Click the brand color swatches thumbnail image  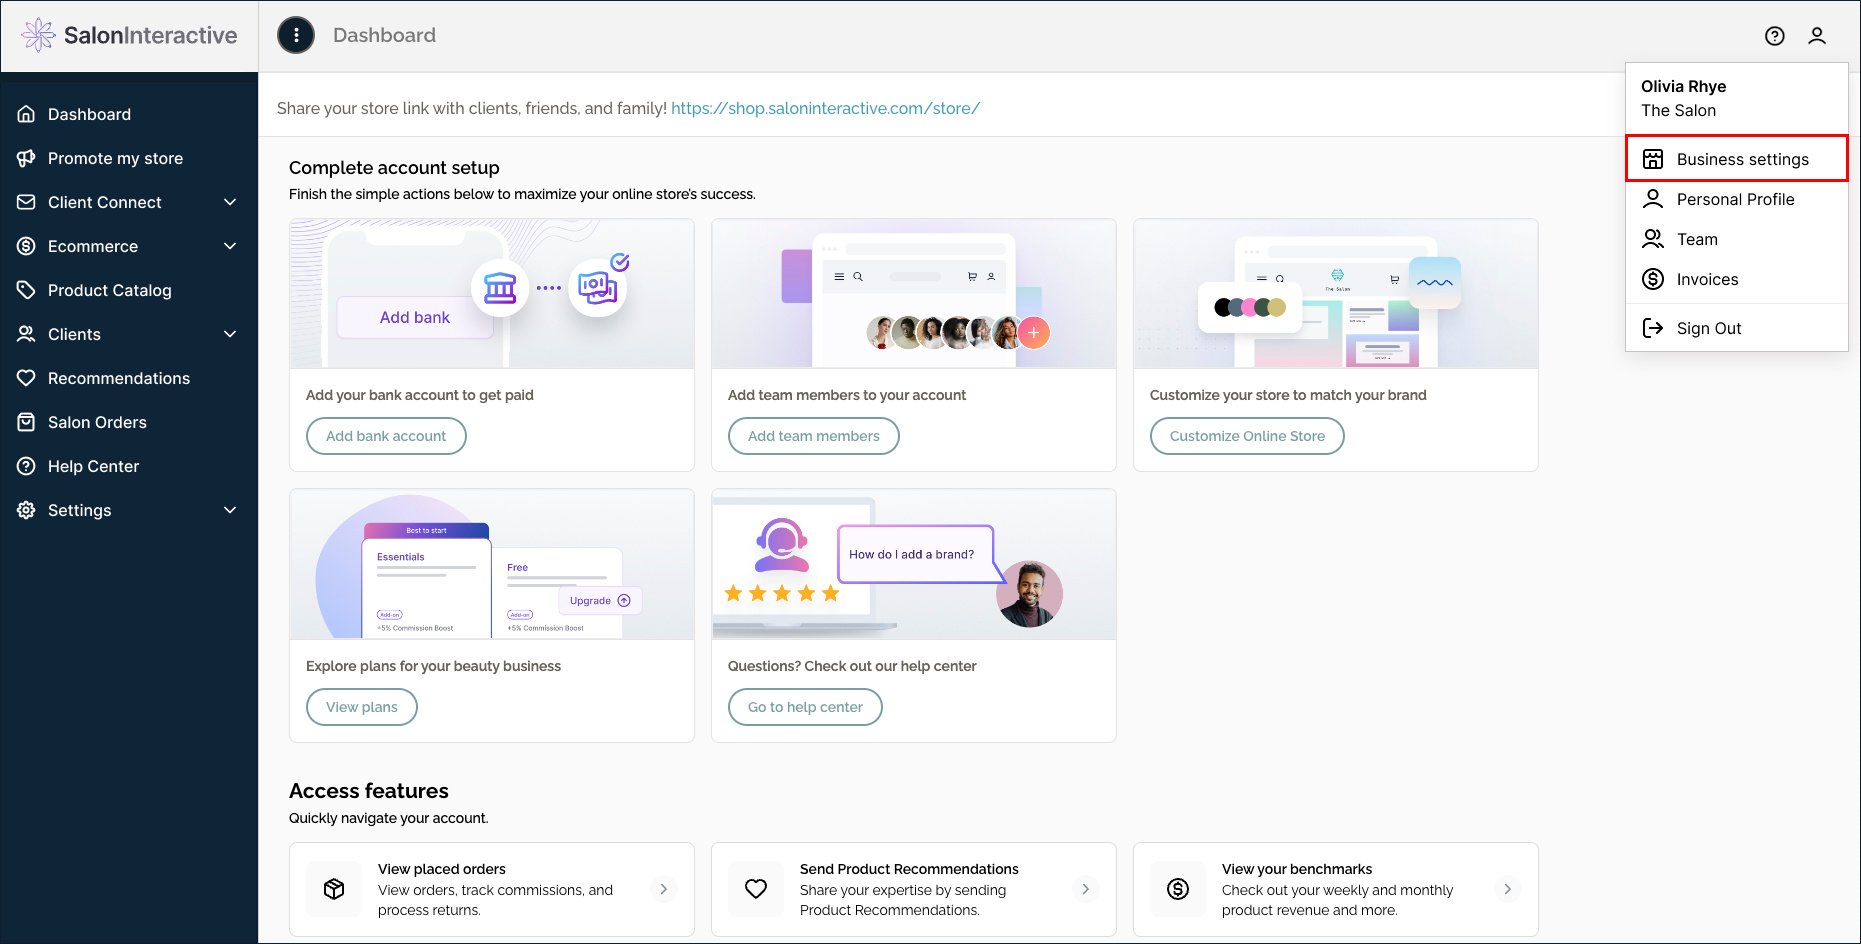click(x=1249, y=307)
